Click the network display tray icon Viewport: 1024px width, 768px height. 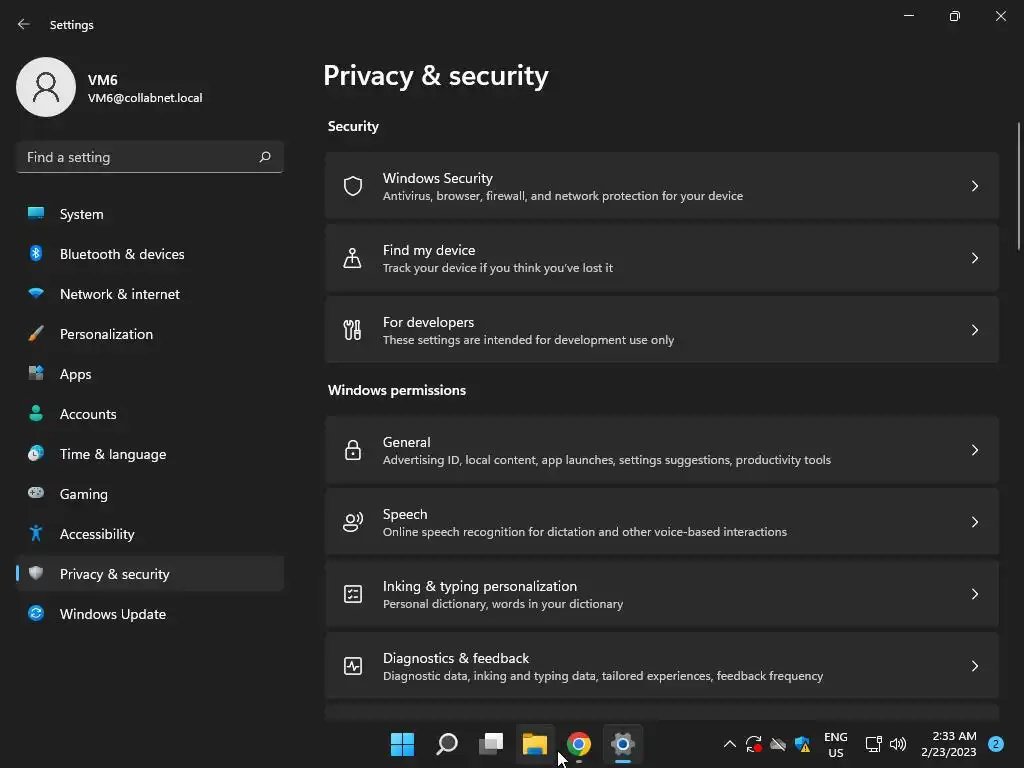(873, 744)
